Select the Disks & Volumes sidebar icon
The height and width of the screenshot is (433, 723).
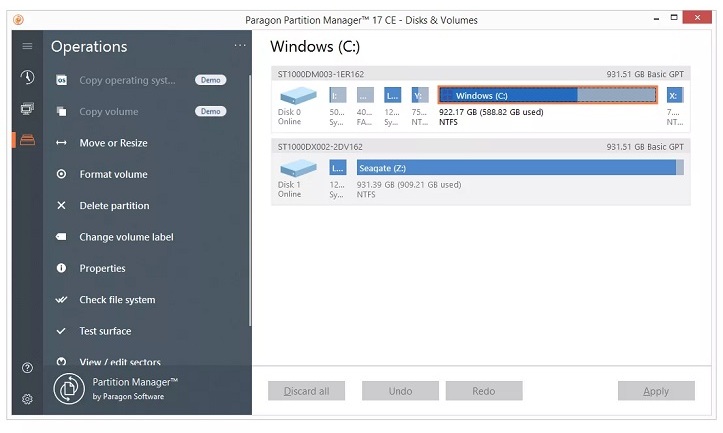pos(27,140)
